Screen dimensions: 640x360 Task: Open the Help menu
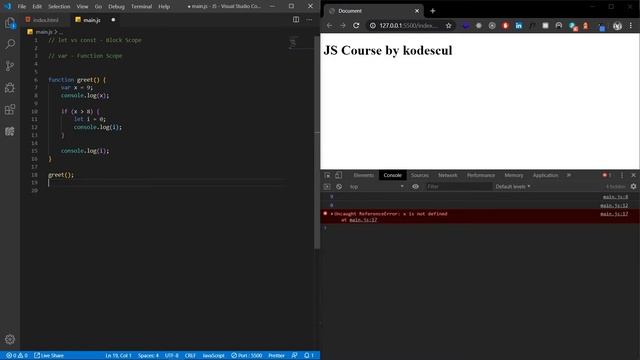pos(164,7)
